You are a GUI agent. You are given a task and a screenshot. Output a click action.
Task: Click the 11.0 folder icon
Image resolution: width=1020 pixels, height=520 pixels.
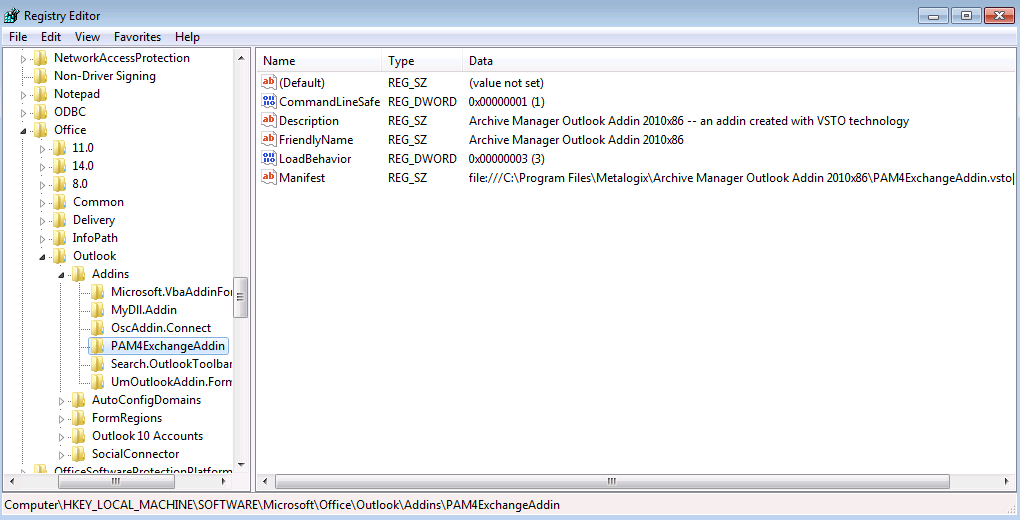tap(60, 148)
